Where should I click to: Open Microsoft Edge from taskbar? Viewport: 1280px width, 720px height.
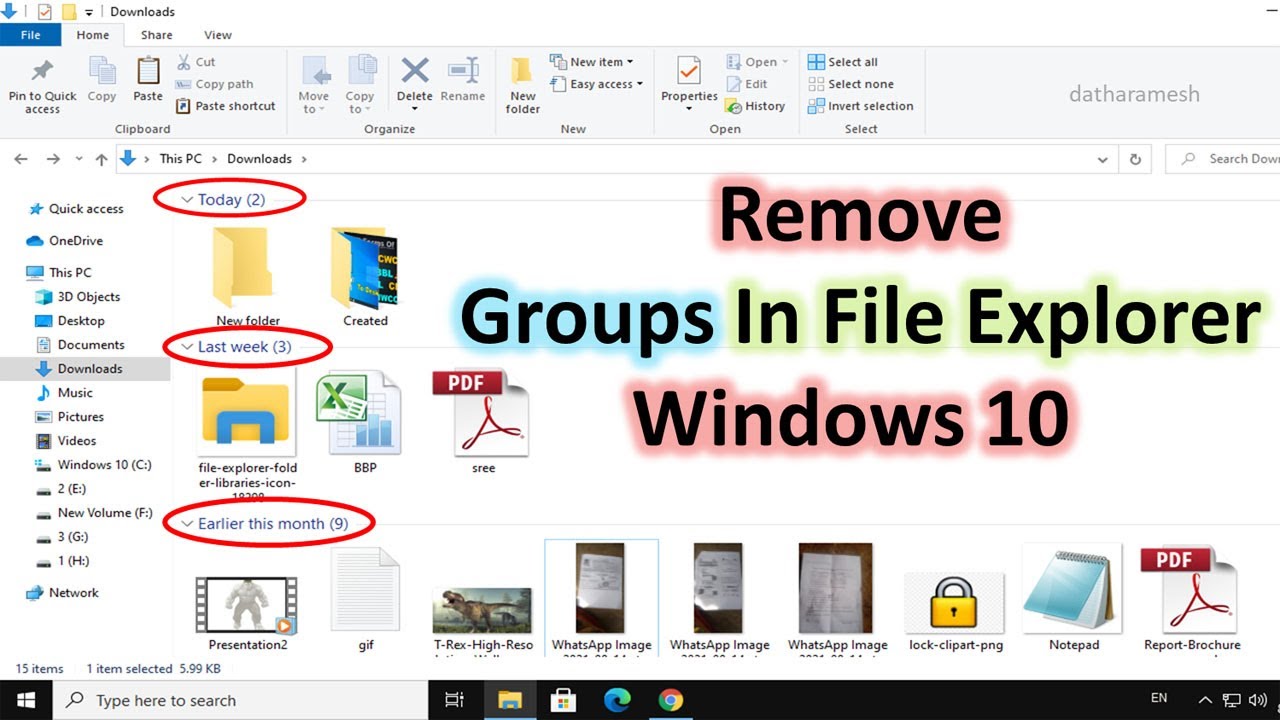click(x=617, y=700)
